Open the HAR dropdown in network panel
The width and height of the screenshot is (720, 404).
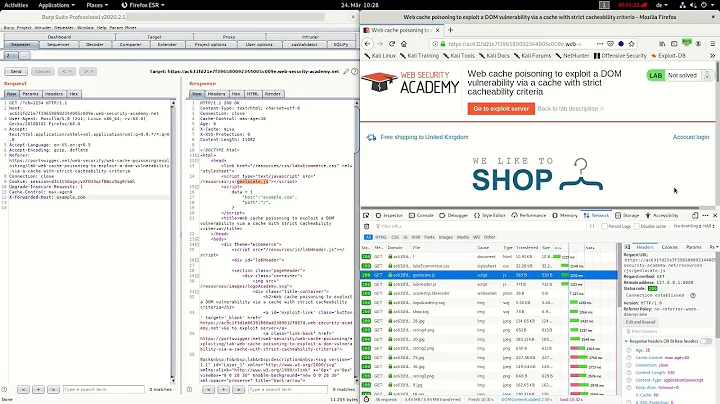[x=709, y=226]
